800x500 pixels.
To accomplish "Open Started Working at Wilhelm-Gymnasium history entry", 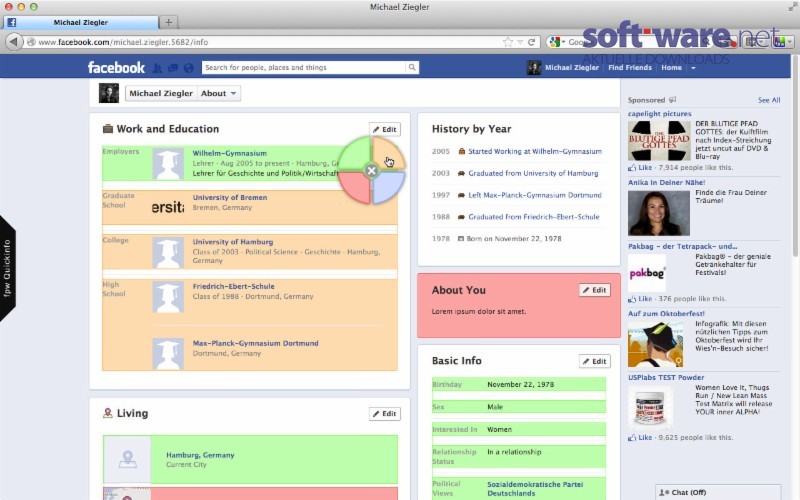I will [535, 152].
